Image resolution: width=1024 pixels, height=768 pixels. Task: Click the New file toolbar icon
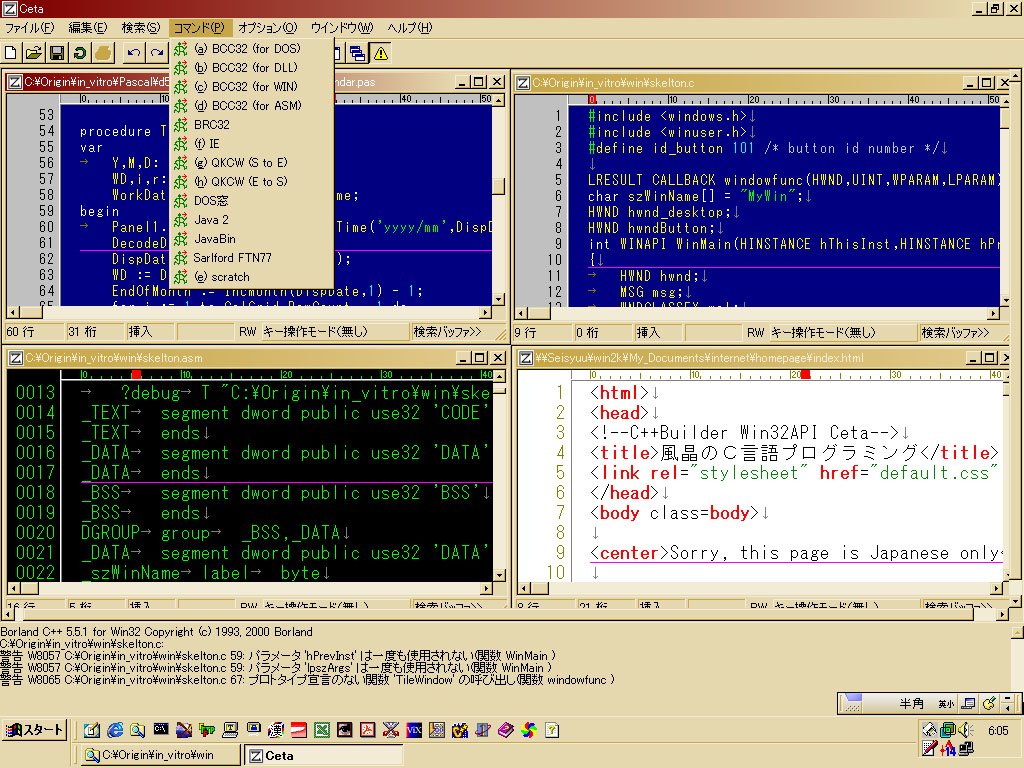tap(11, 52)
